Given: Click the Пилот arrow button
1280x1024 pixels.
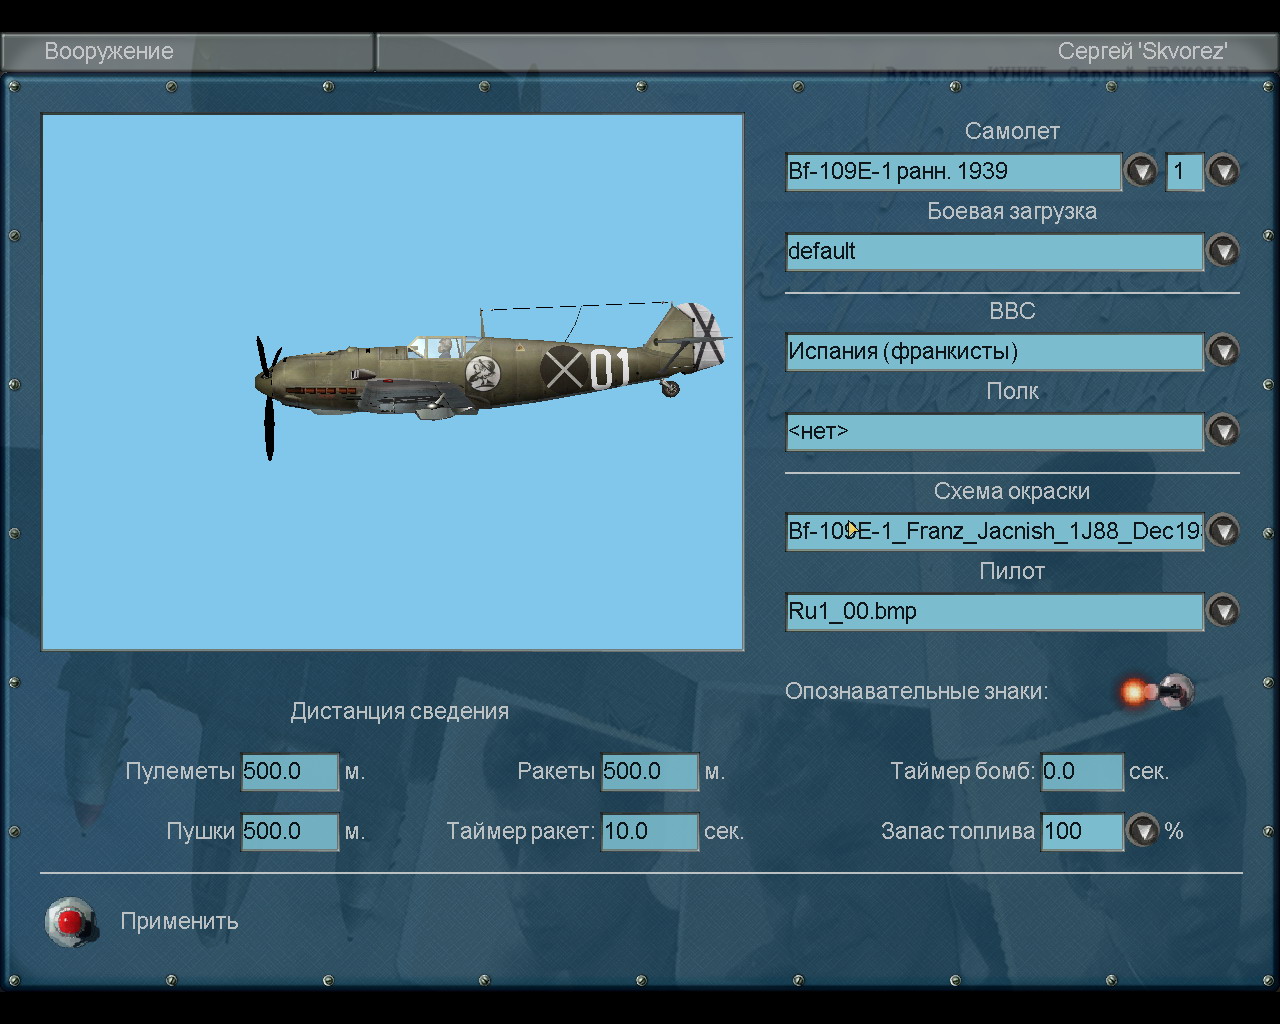Looking at the screenshot, I should (x=1222, y=611).
